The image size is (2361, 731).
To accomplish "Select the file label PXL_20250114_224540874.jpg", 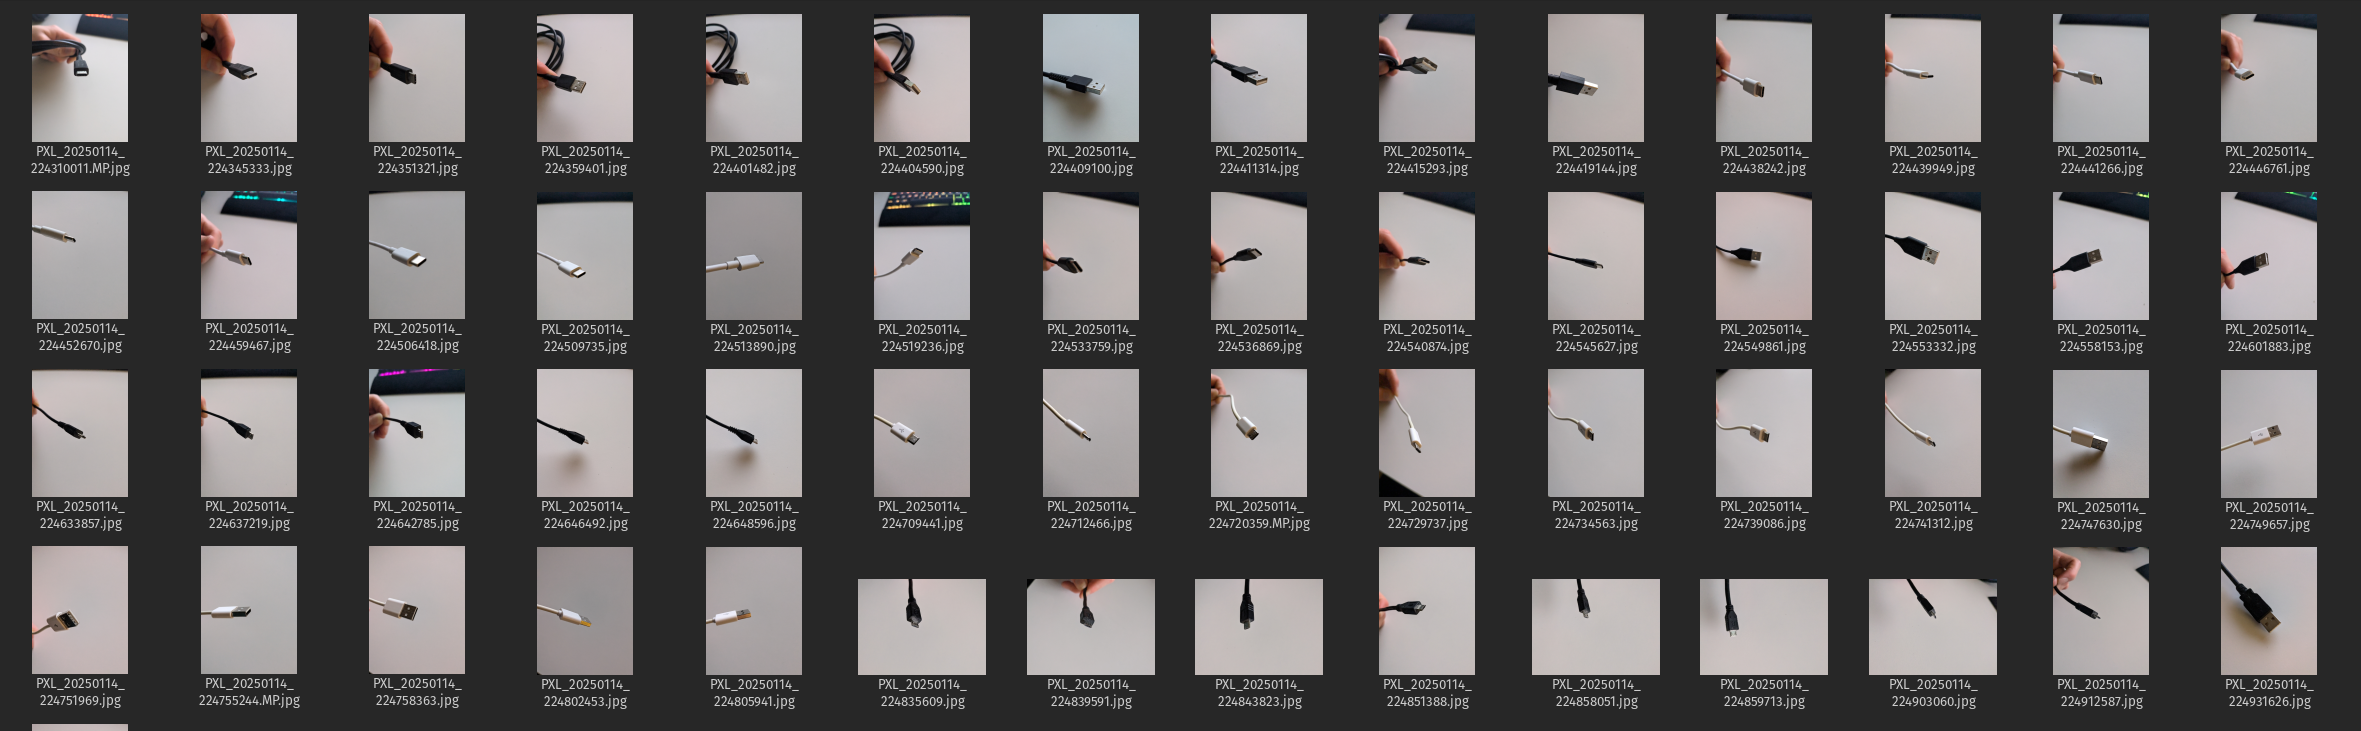I will tap(1427, 338).
